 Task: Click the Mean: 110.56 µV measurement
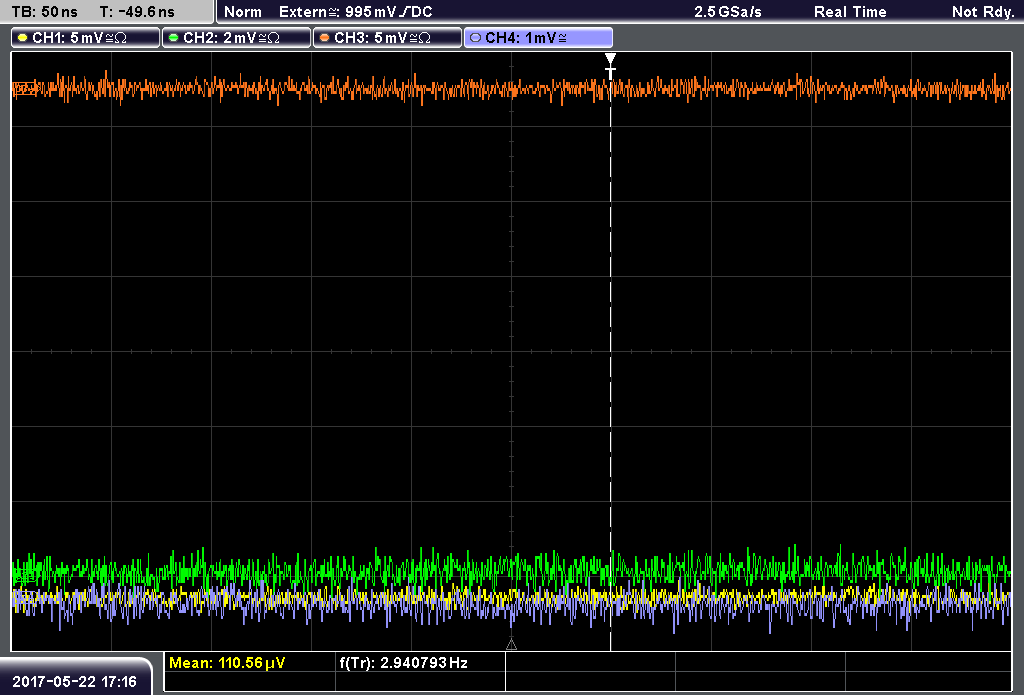click(227, 663)
